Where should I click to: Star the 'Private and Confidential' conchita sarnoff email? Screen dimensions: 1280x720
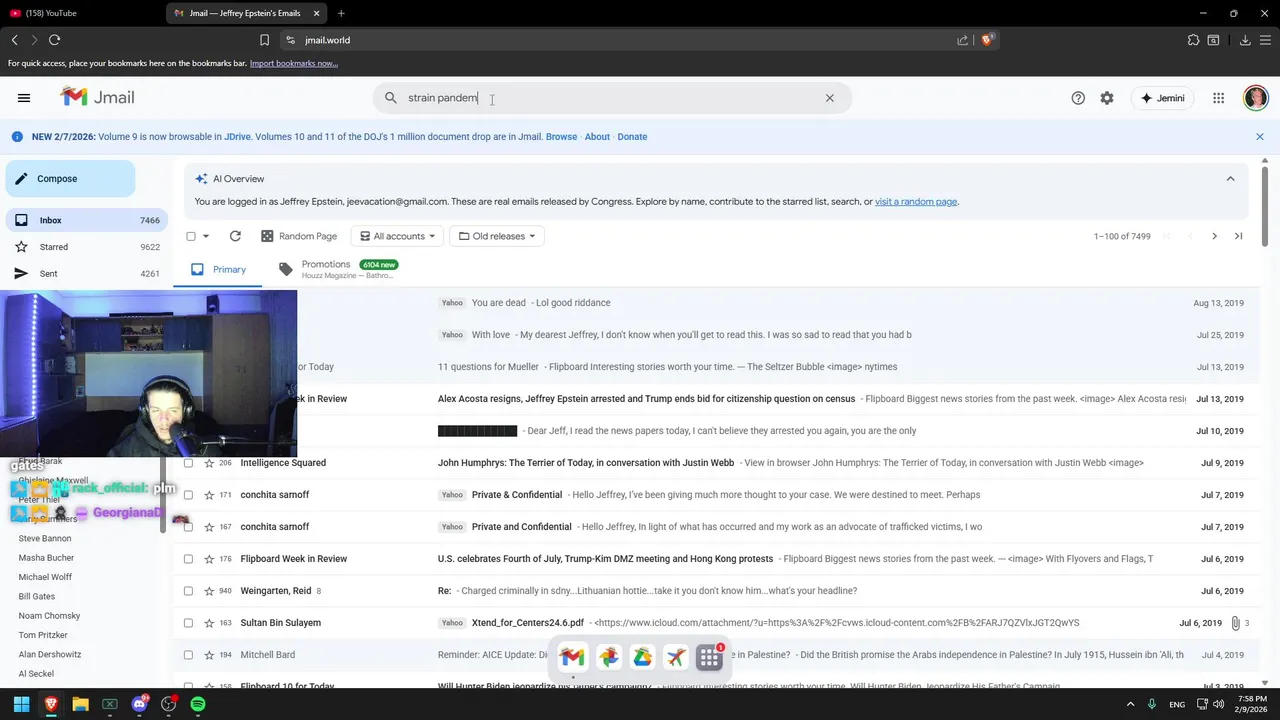coord(209,527)
